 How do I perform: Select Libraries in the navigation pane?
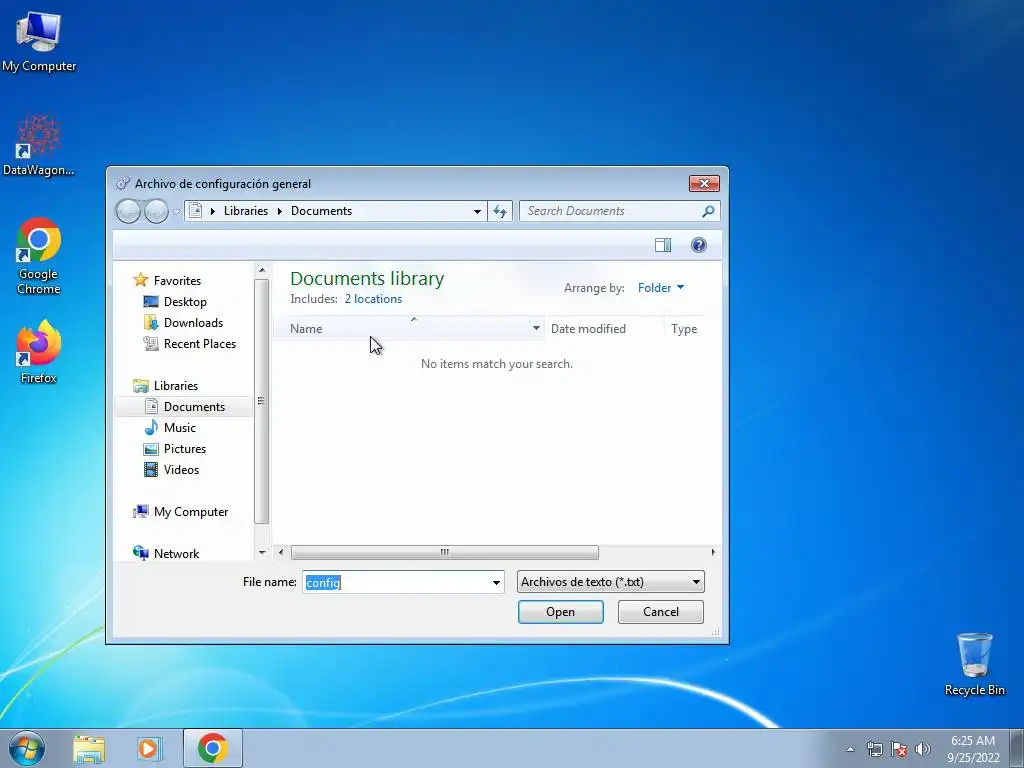click(176, 386)
